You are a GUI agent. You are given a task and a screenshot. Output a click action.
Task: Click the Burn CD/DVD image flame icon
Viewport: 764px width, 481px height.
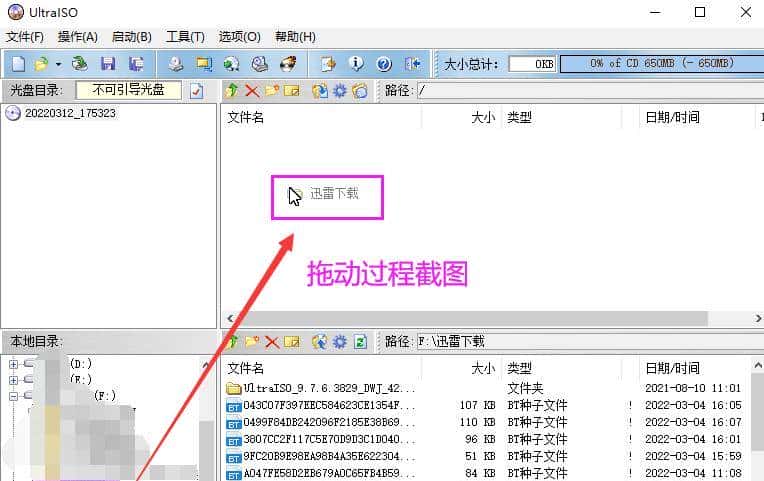[x=288, y=64]
